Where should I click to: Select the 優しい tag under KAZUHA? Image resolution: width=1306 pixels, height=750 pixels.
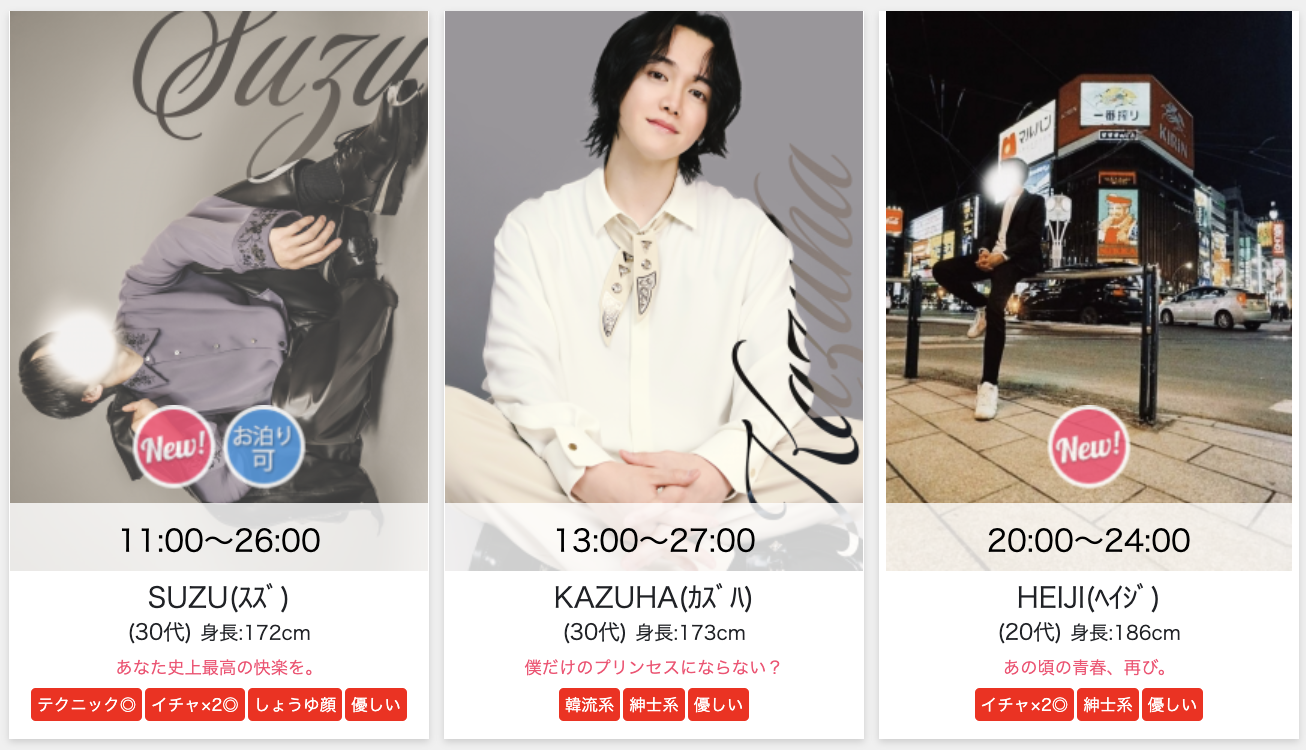tap(718, 705)
